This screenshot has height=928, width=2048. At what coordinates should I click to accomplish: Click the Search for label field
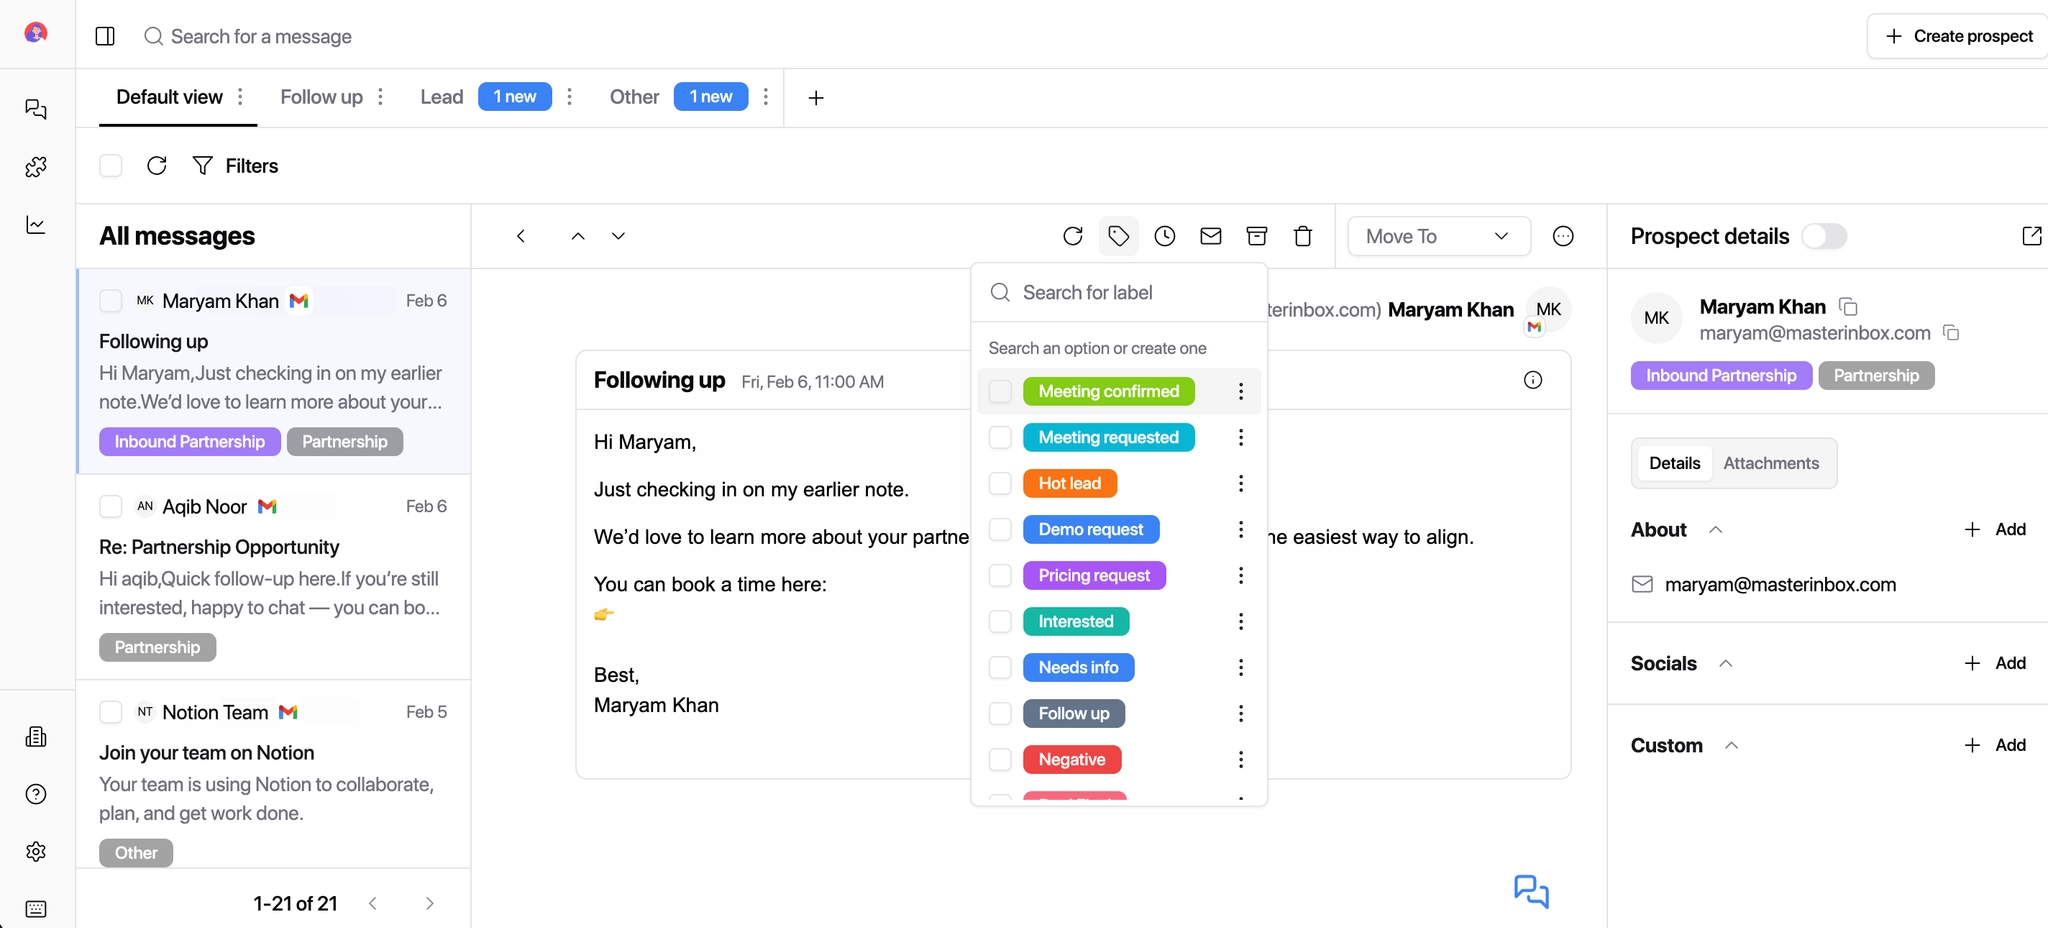pos(1130,293)
